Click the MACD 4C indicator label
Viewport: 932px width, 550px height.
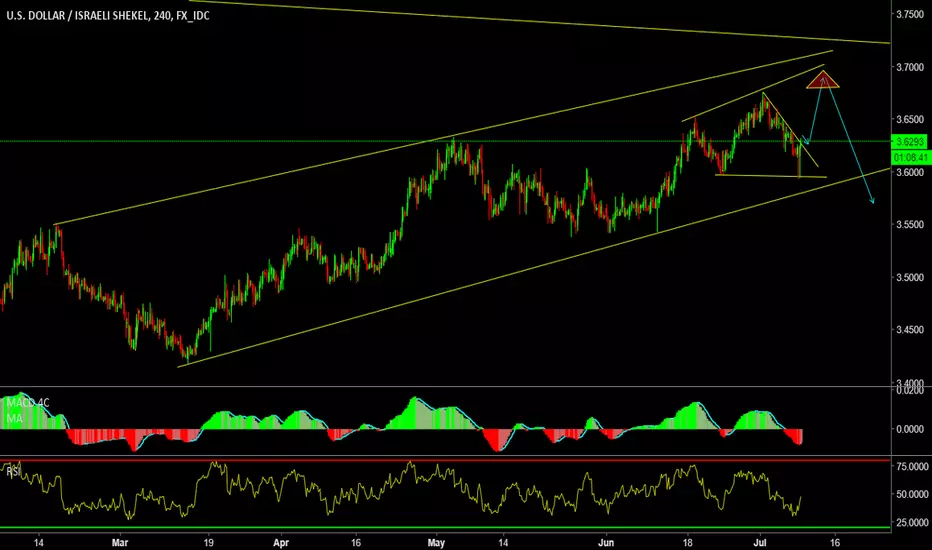tap(28, 403)
